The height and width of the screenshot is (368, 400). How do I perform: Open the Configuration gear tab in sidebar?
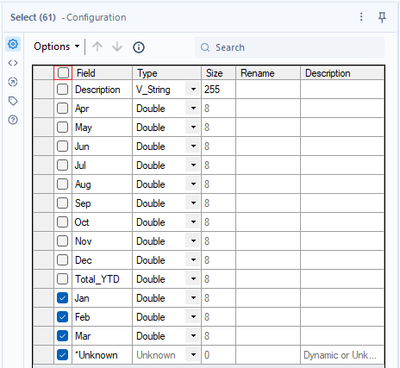tap(13, 44)
